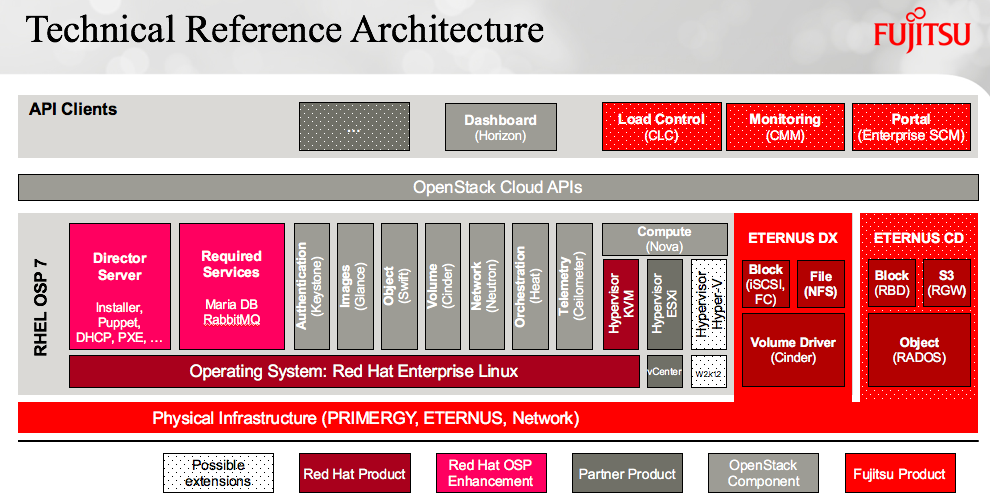This screenshot has width=990, height=499.
Task: Select the Hypervisor KVM block
Action: click(620, 304)
